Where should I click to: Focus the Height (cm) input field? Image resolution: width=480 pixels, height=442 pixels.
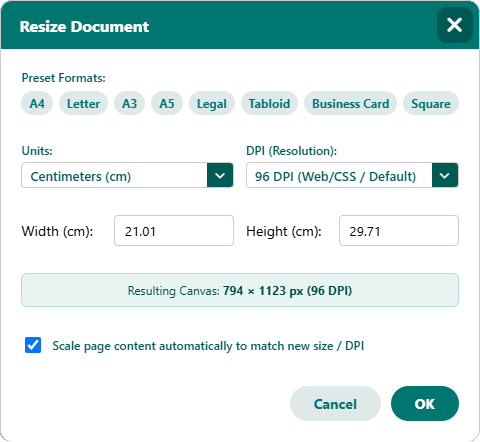(399, 231)
